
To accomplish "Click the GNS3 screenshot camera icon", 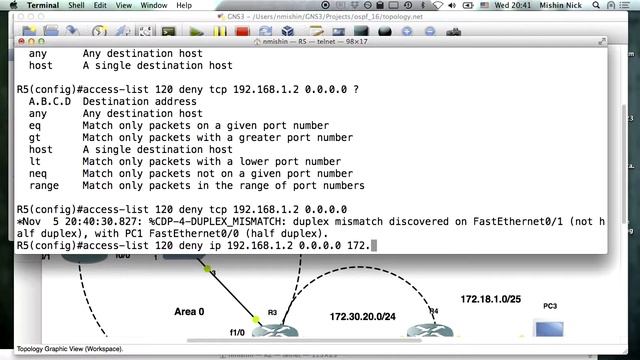I will click(453, 32).
